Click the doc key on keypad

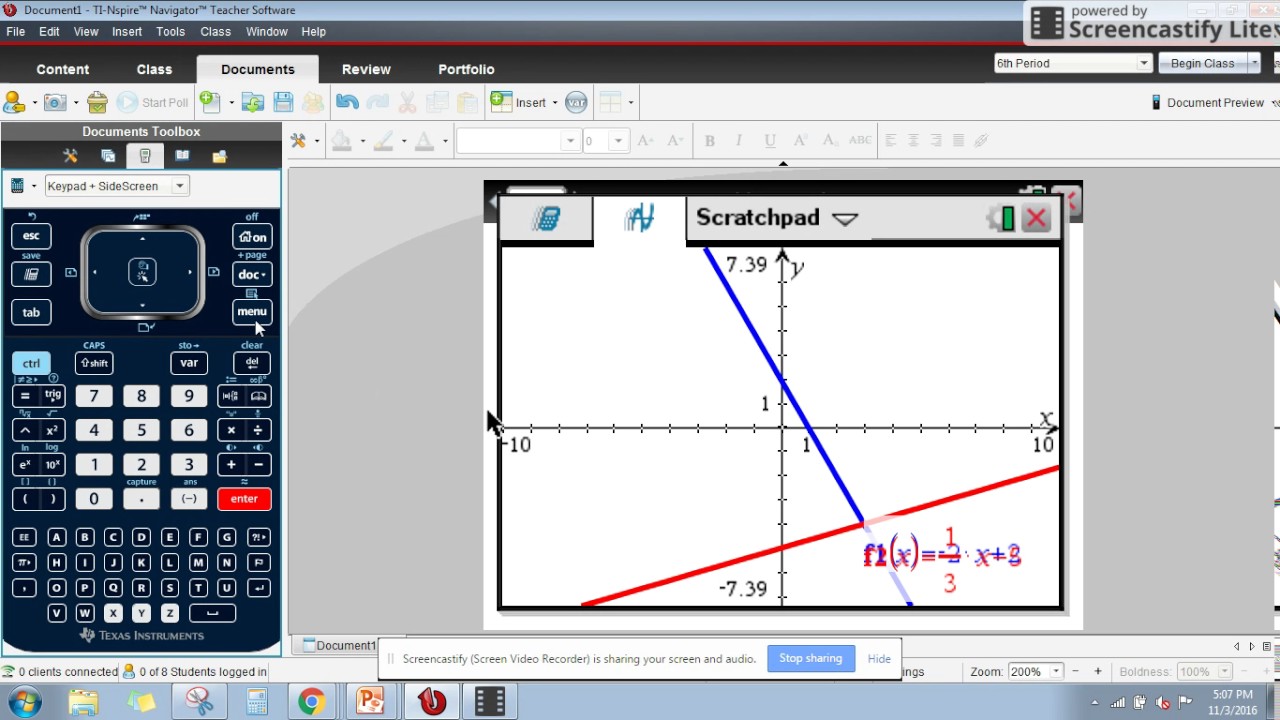coord(251,274)
